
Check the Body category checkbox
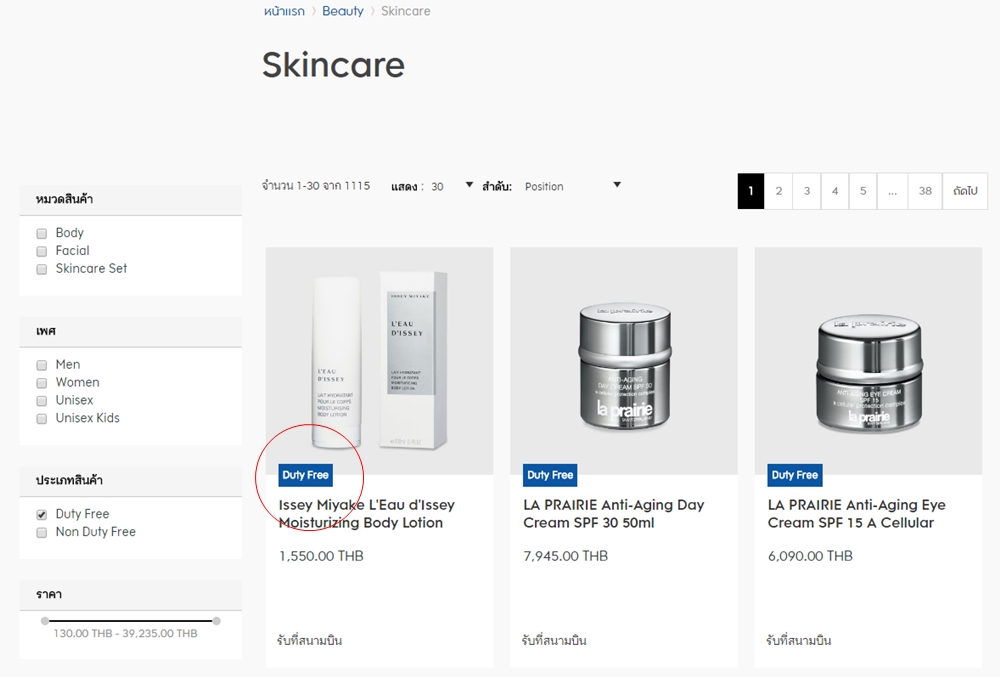tap(41, 233)
